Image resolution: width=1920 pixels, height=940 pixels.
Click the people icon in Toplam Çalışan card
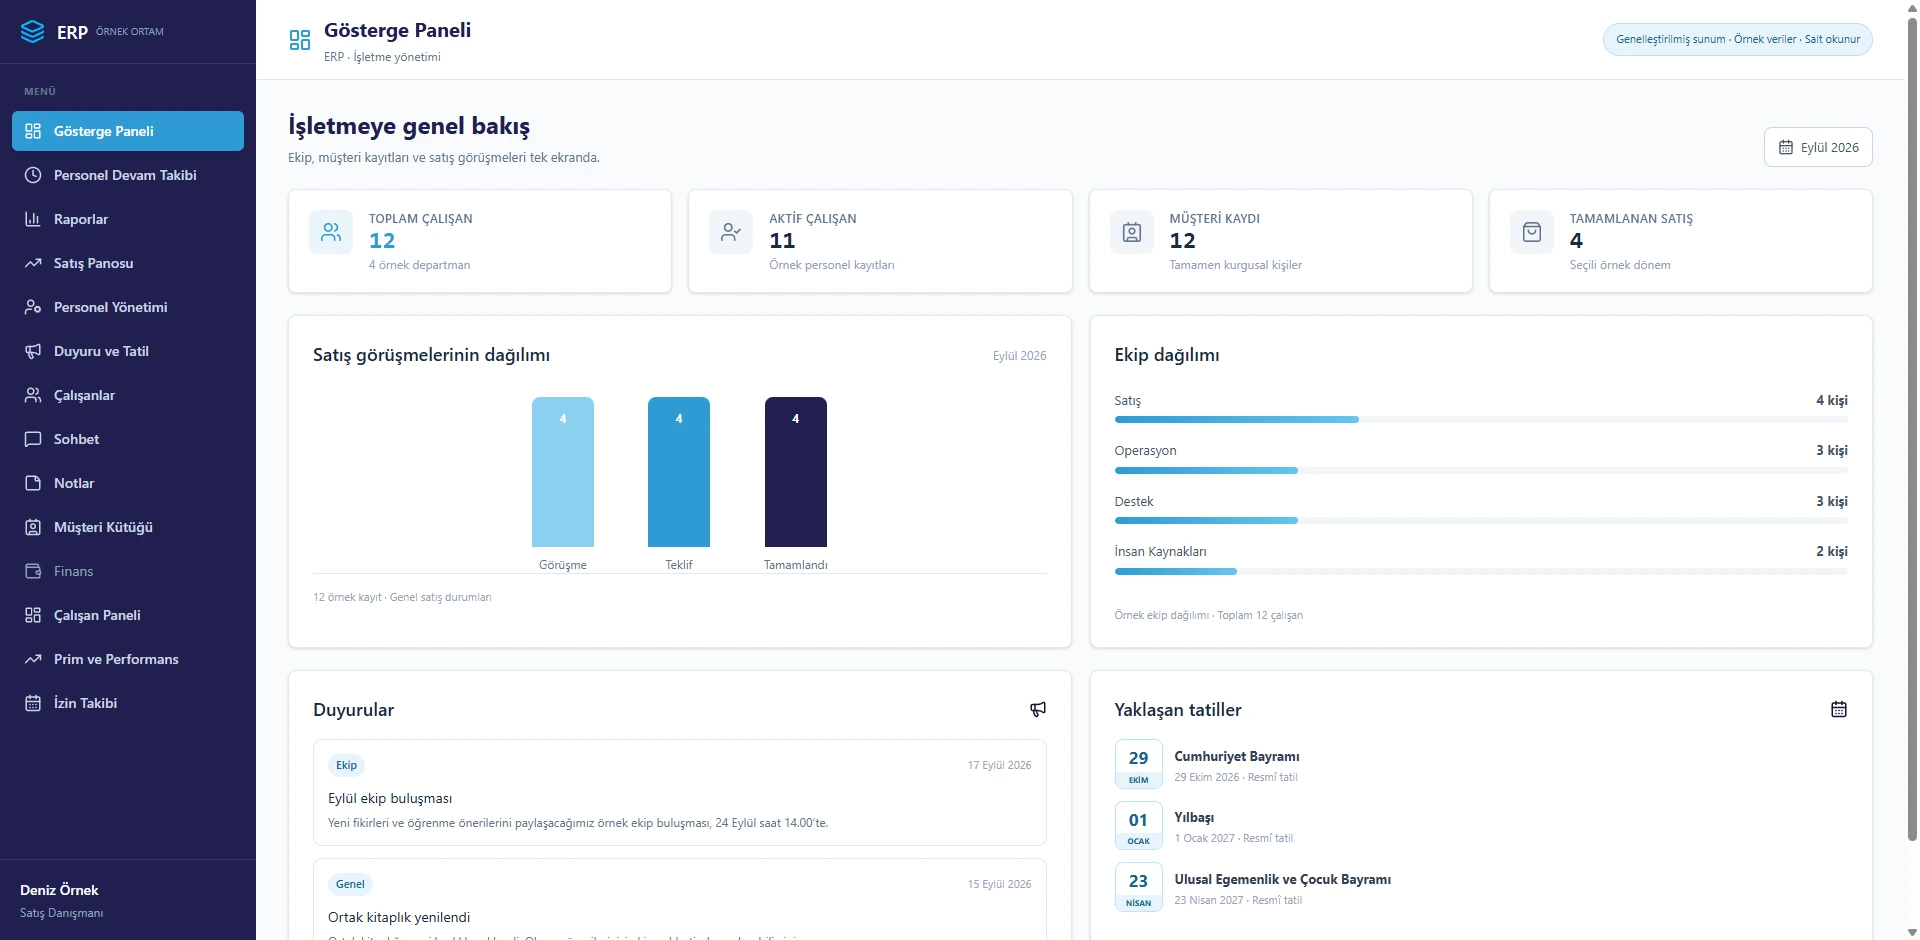[x=331, y=232]
